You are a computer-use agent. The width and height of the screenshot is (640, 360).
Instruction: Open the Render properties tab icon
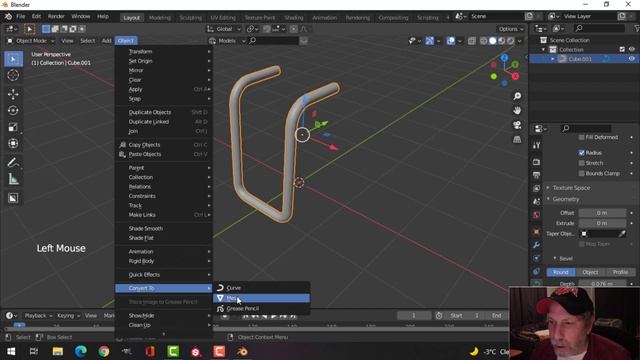click(536, 162)
